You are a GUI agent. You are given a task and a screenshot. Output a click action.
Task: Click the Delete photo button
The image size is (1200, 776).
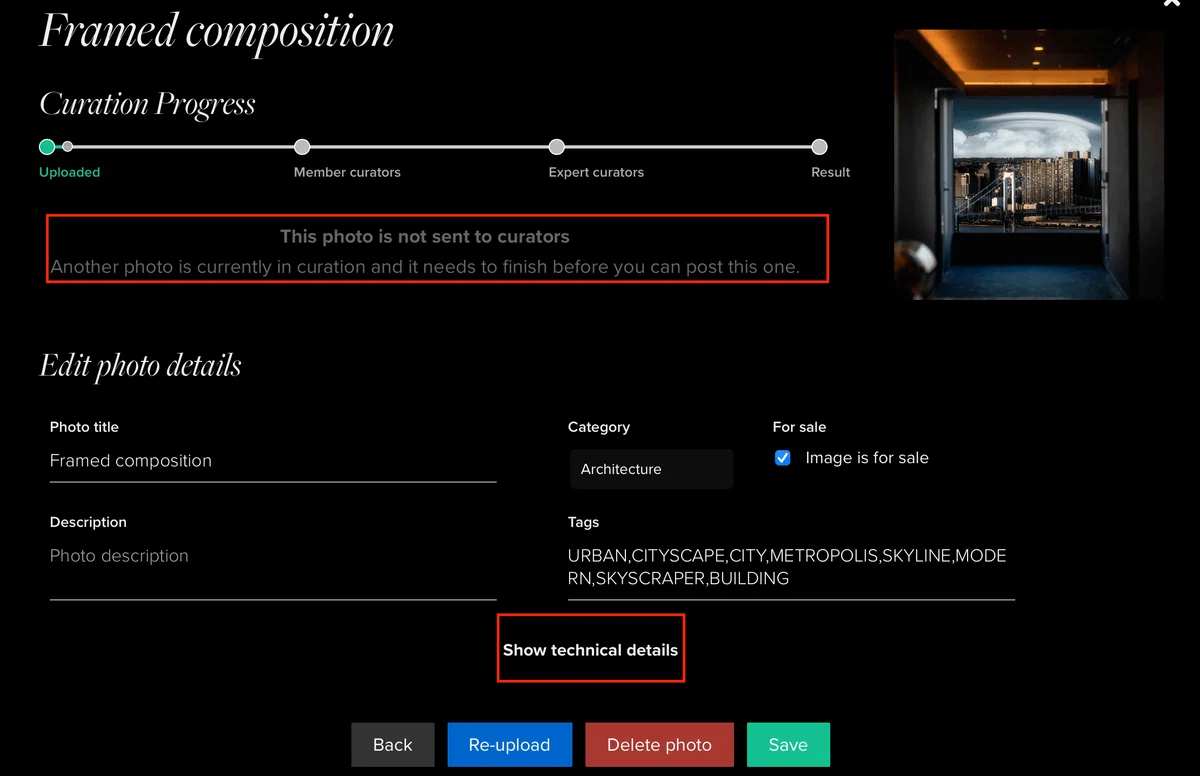[659, 744]
